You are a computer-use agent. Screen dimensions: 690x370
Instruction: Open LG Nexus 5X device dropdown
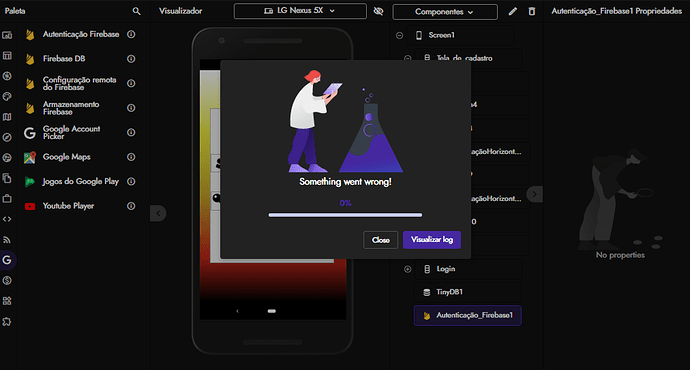pos(300,11)
